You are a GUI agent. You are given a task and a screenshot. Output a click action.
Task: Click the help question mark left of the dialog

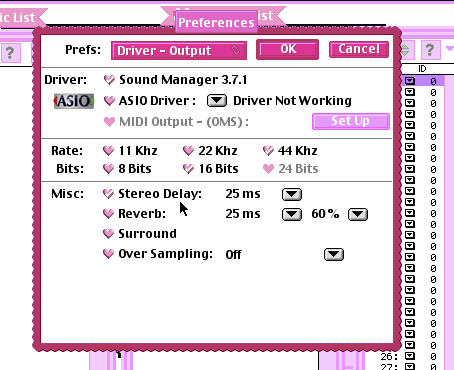10,53
